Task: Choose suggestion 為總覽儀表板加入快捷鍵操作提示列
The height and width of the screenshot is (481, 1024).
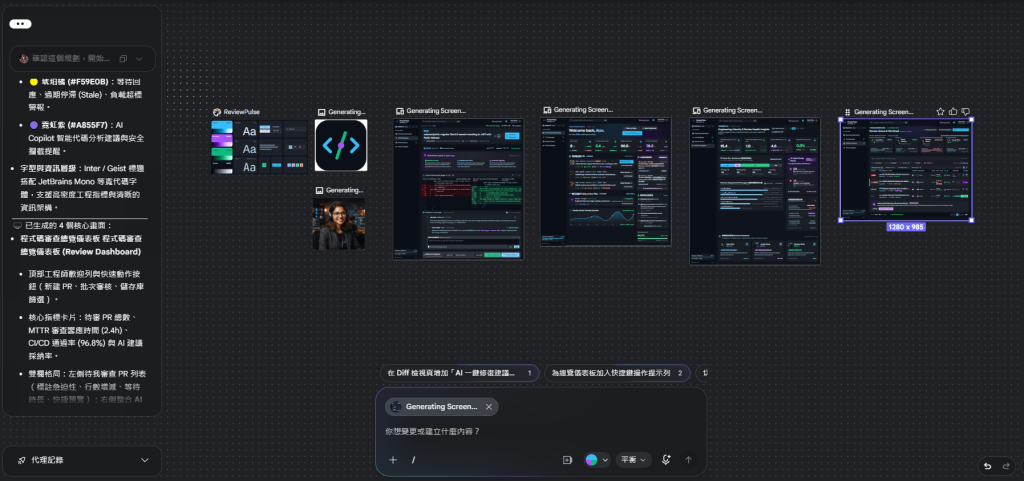Action: click(x=617, y=373)
